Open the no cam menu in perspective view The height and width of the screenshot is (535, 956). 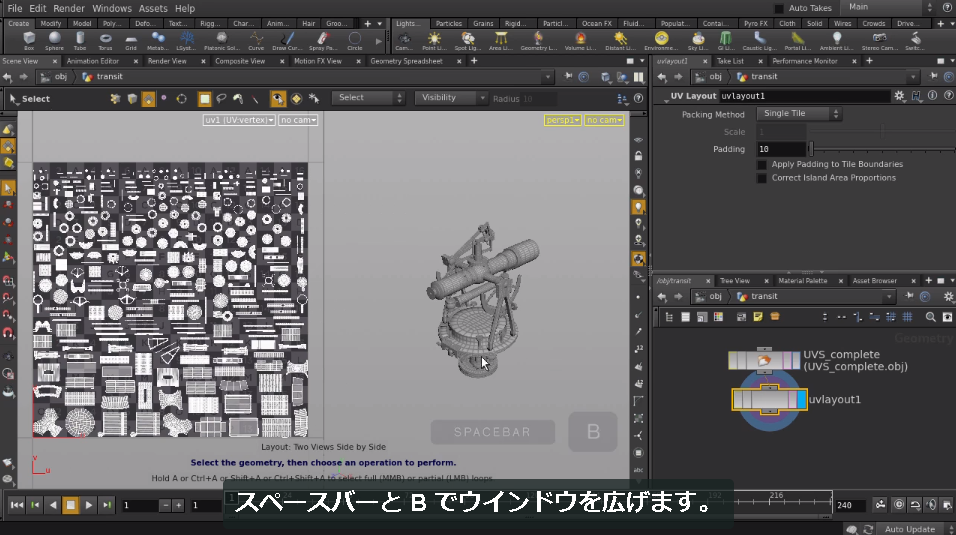[604, 120]
